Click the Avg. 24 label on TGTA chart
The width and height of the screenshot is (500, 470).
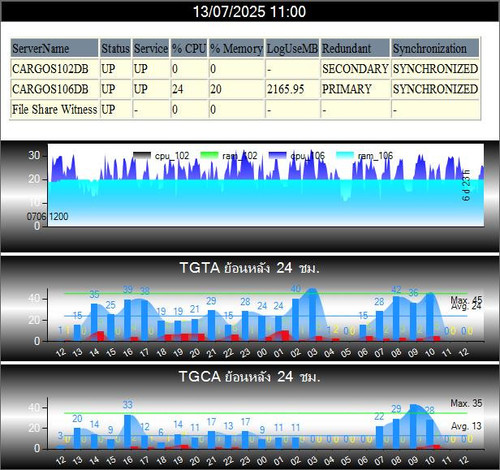point(466,306)
